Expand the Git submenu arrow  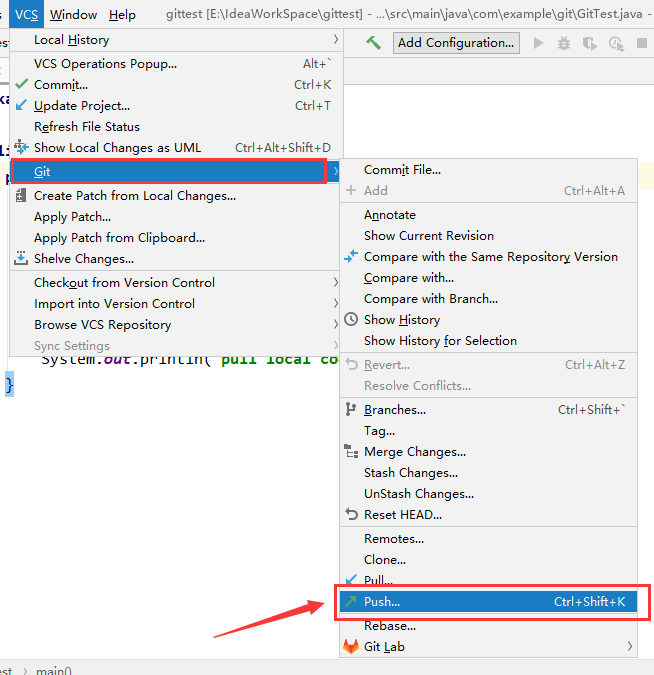click(x=335, y=171)
